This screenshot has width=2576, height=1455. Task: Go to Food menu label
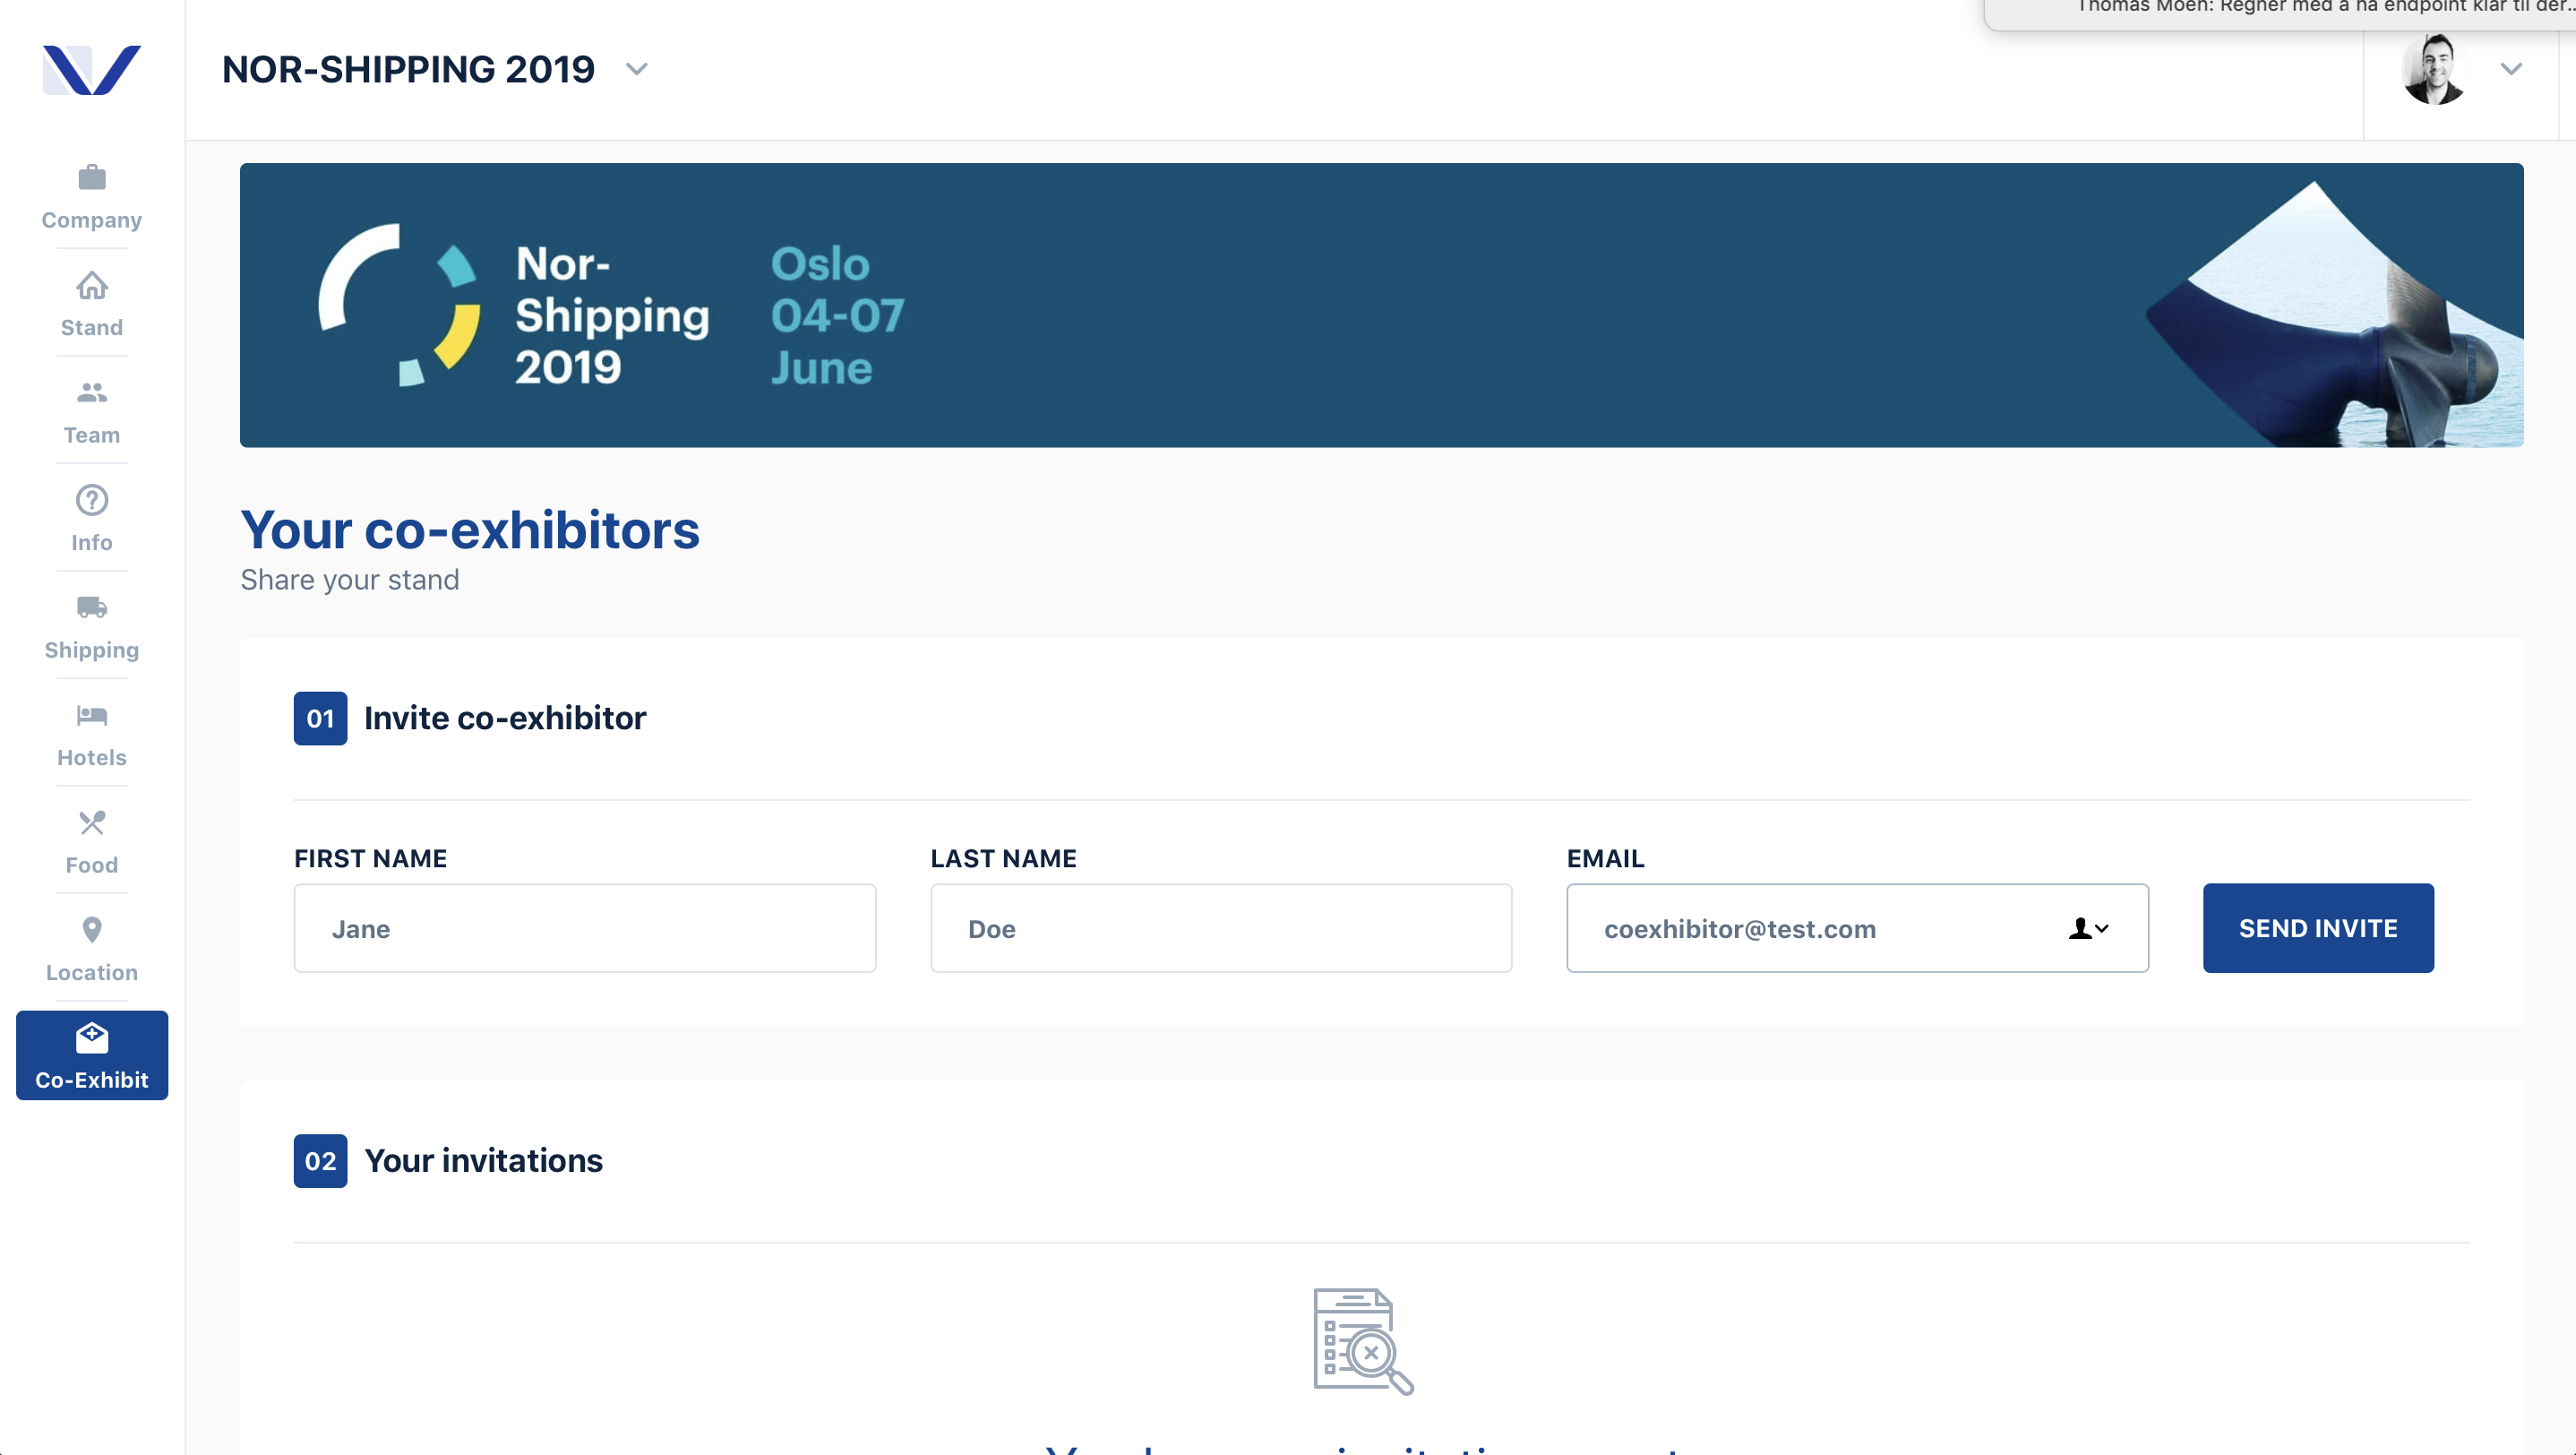pos(91,865)
